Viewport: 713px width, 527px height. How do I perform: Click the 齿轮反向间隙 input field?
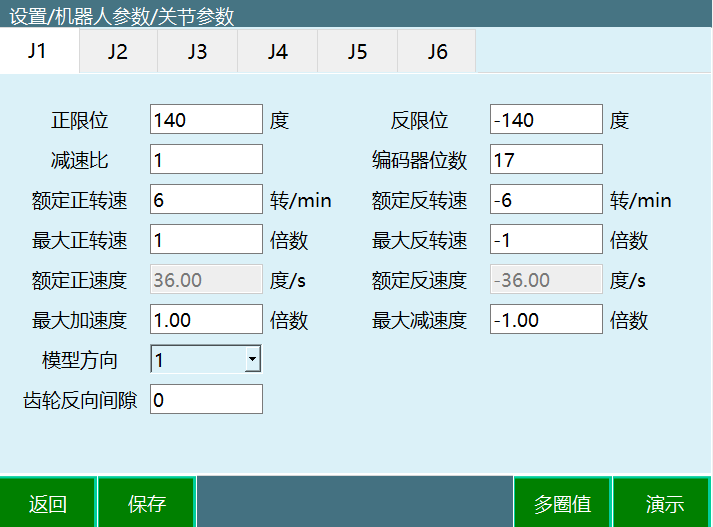tap(206, 400)
